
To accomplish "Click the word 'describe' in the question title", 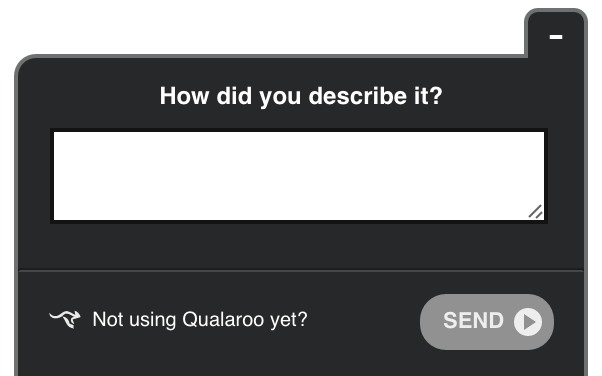I will pyautogui.click(x=357, y=96).
